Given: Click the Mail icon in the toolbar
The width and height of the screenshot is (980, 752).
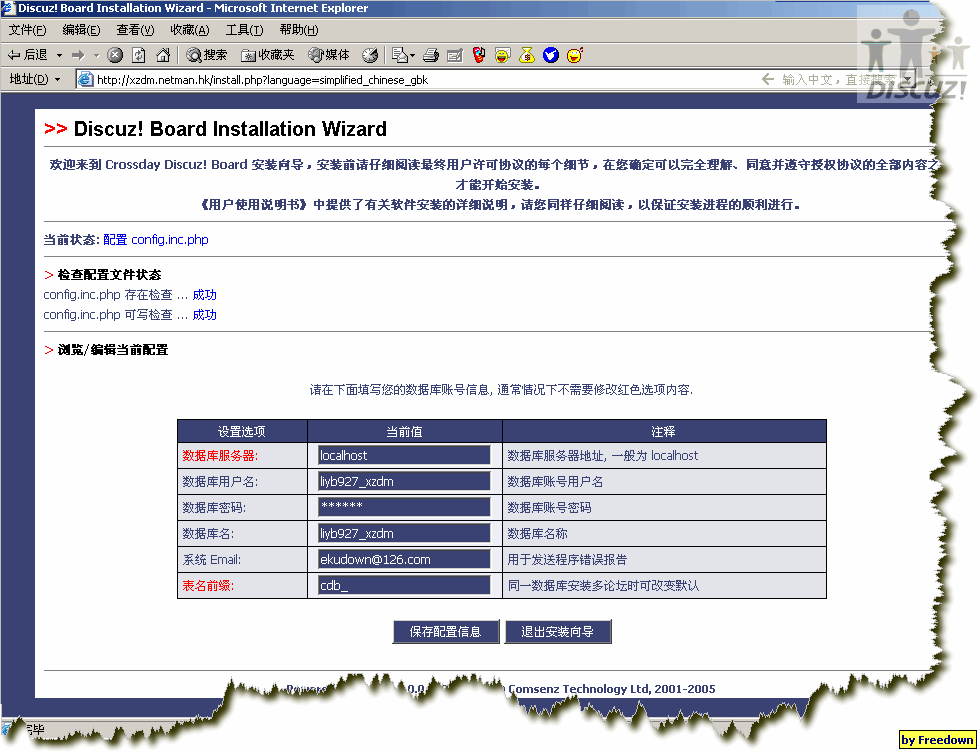Looking at the screenshot, I should click(399, 55).
